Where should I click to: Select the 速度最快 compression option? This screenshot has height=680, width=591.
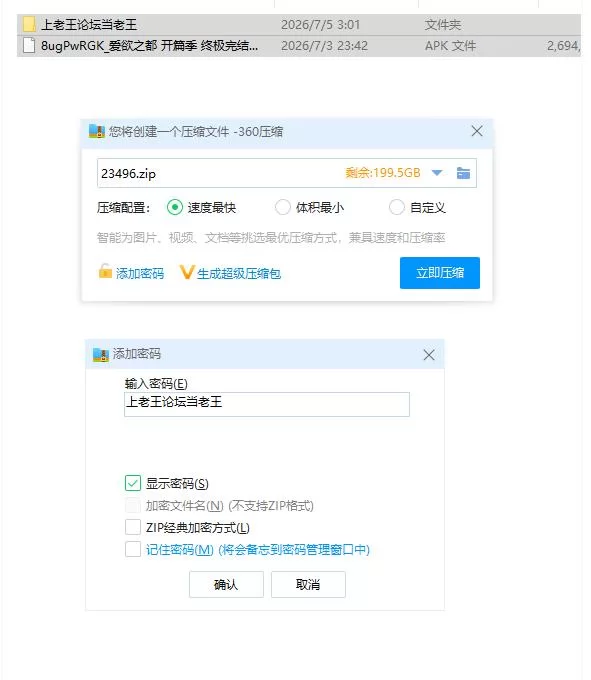point(175,207)
